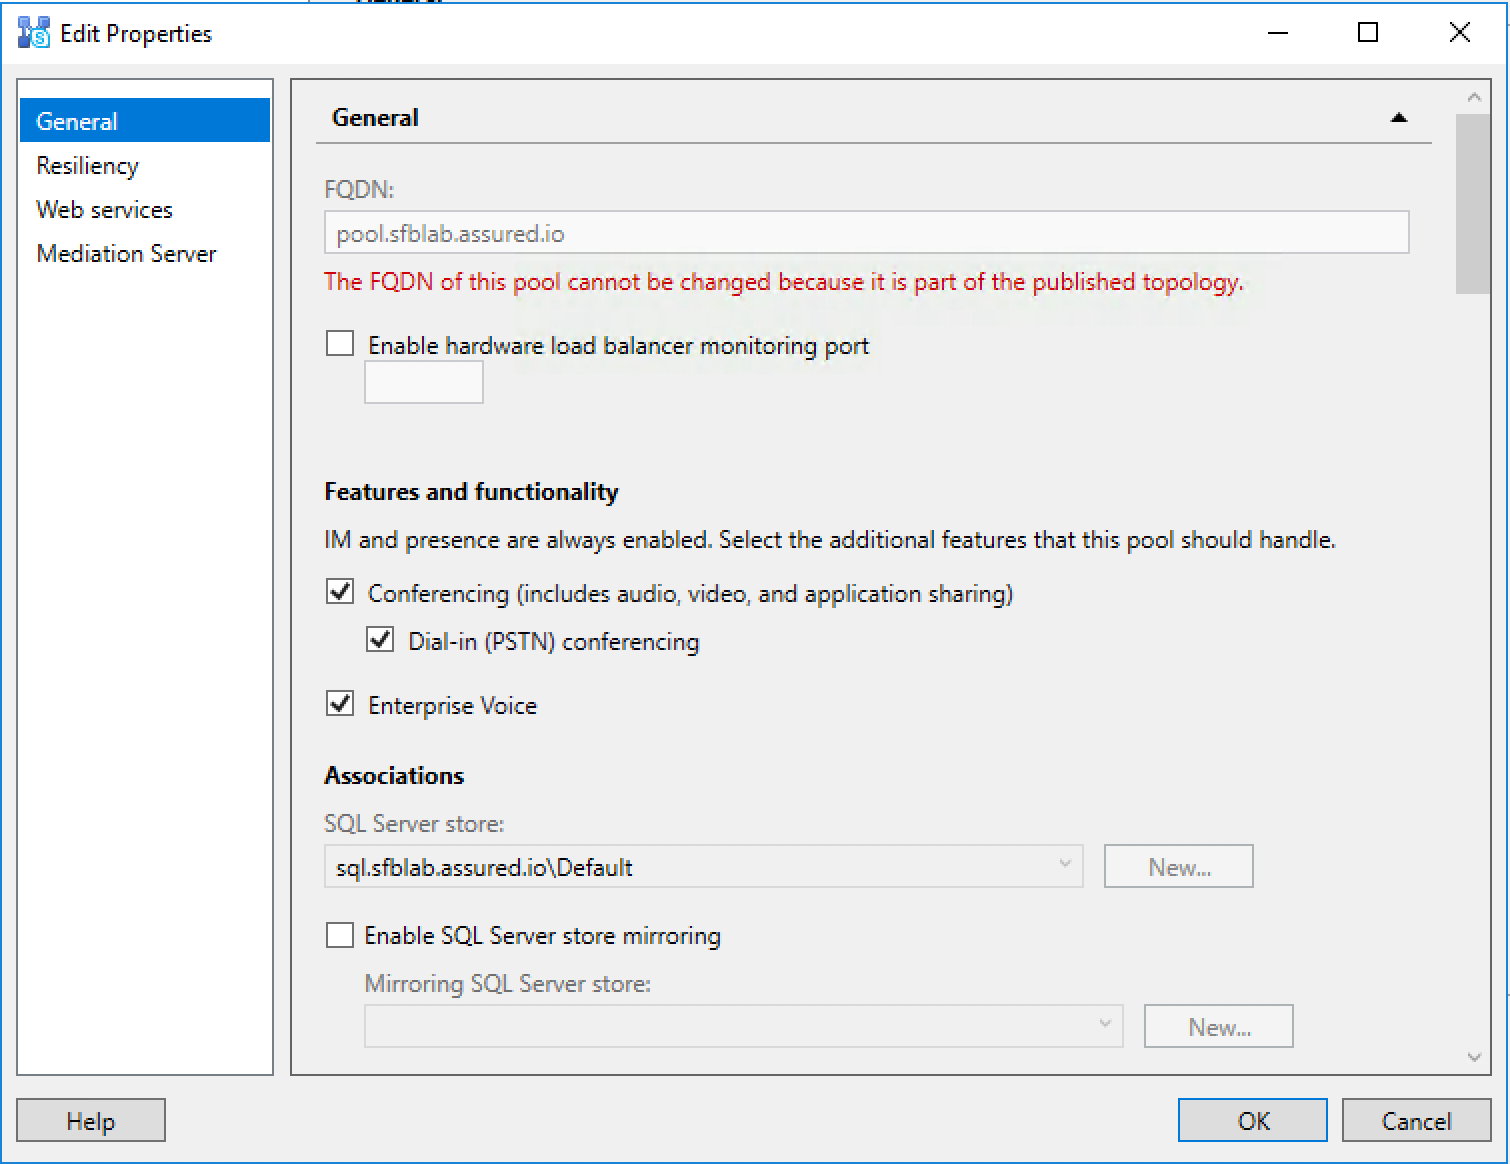Click New next to Mirroring SQL Server store
This screenshot has height=1164, width=1510.
[x=1218, y=1026]
